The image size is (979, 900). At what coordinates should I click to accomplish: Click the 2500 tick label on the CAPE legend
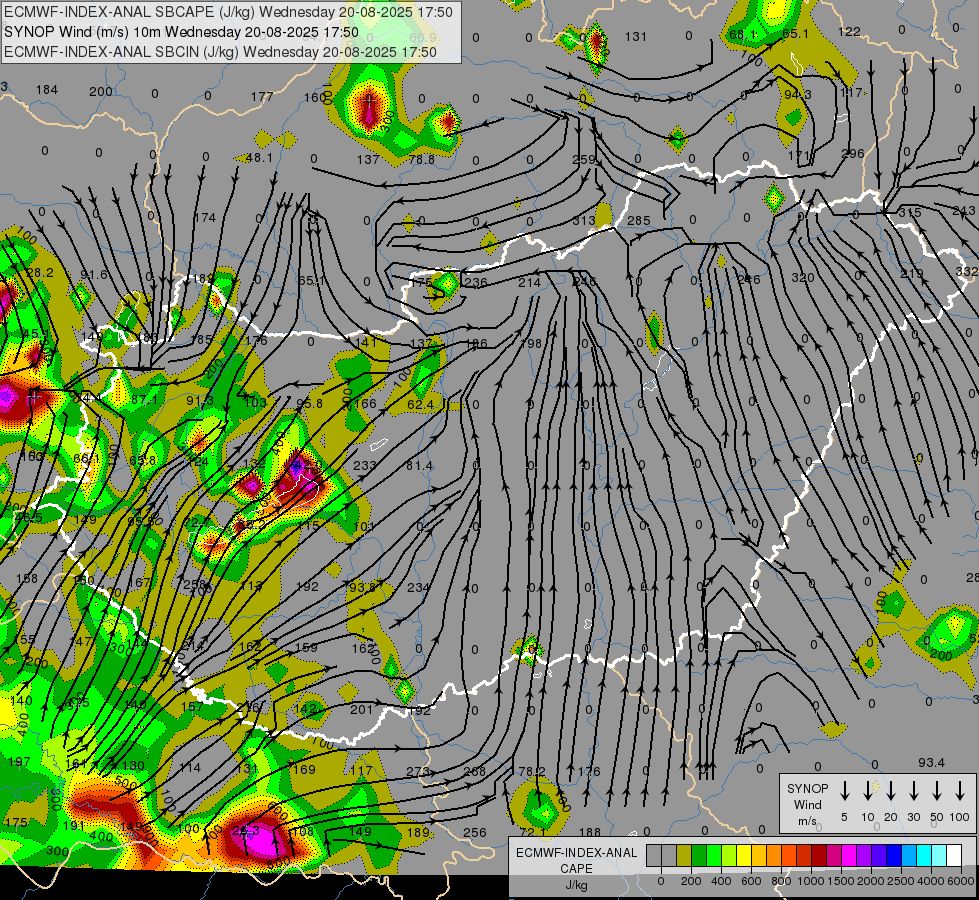point(902,881)
